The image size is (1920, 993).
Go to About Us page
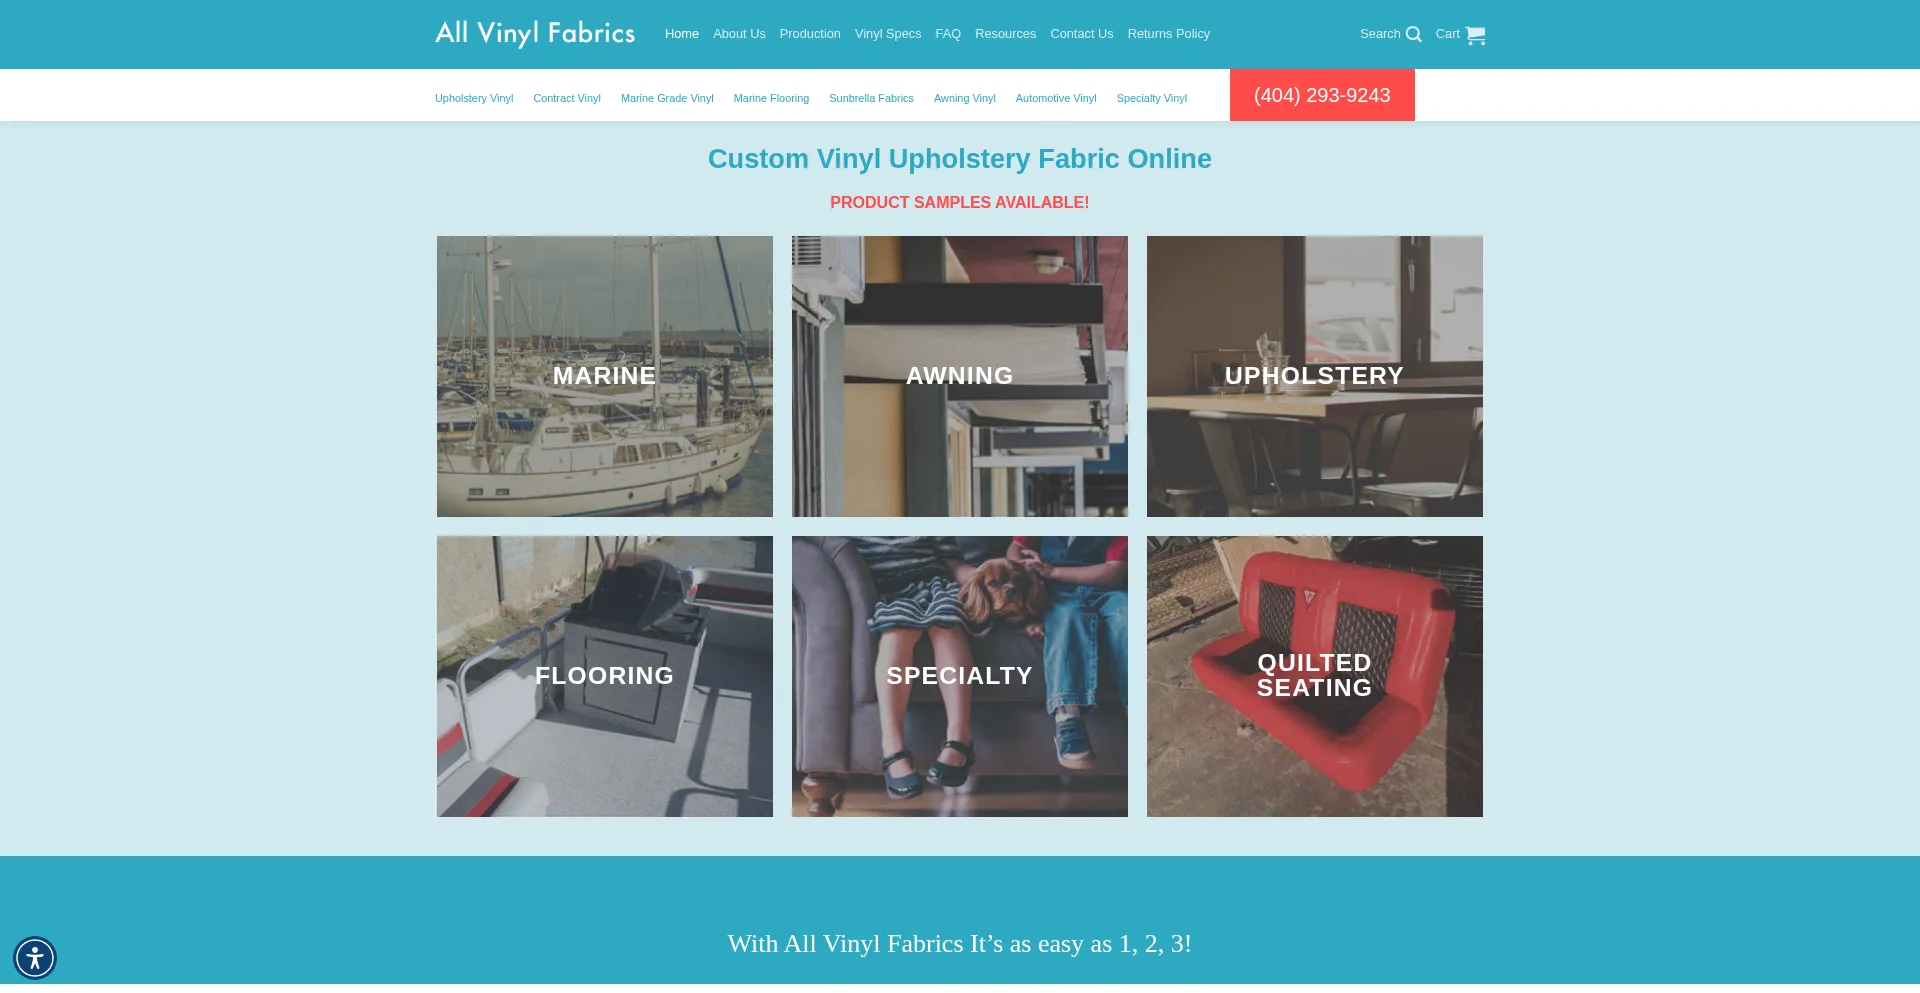[739, 34]
